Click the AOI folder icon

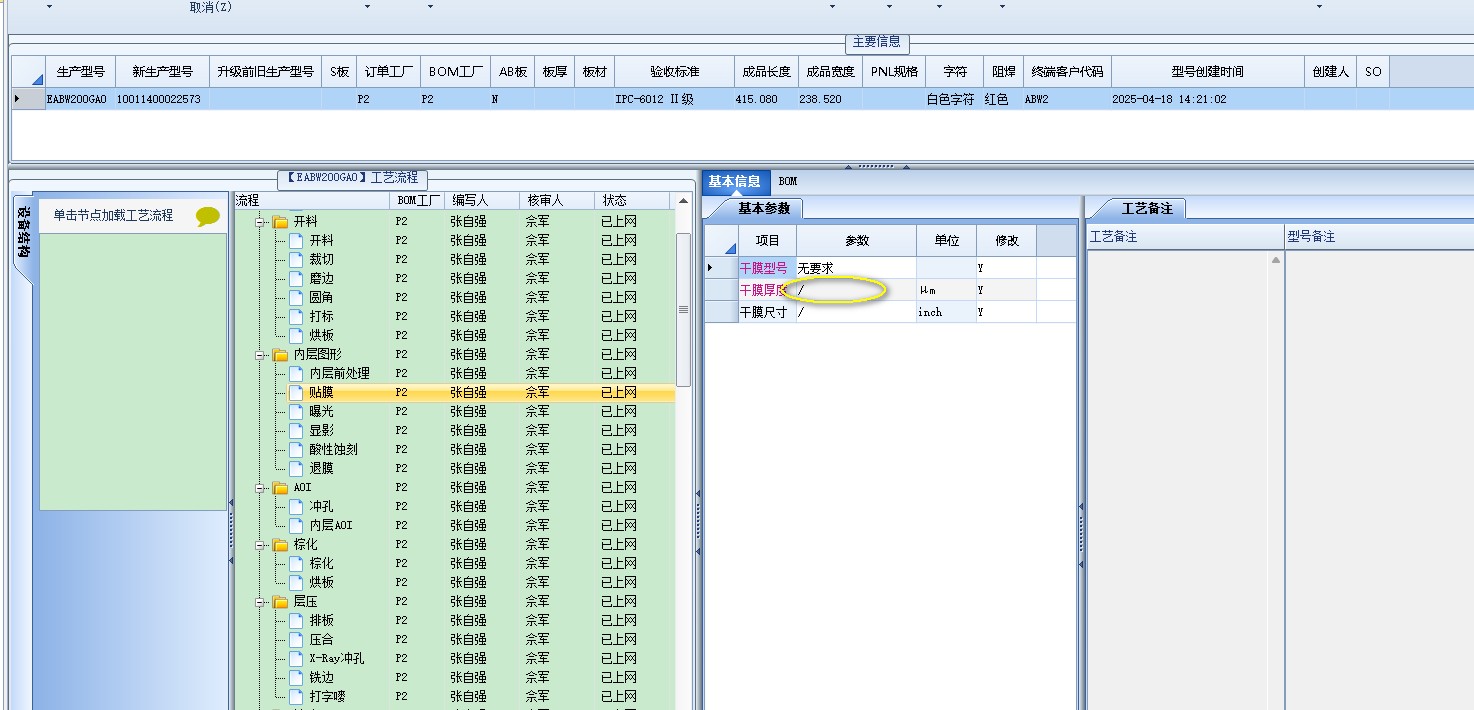[280, 487]
